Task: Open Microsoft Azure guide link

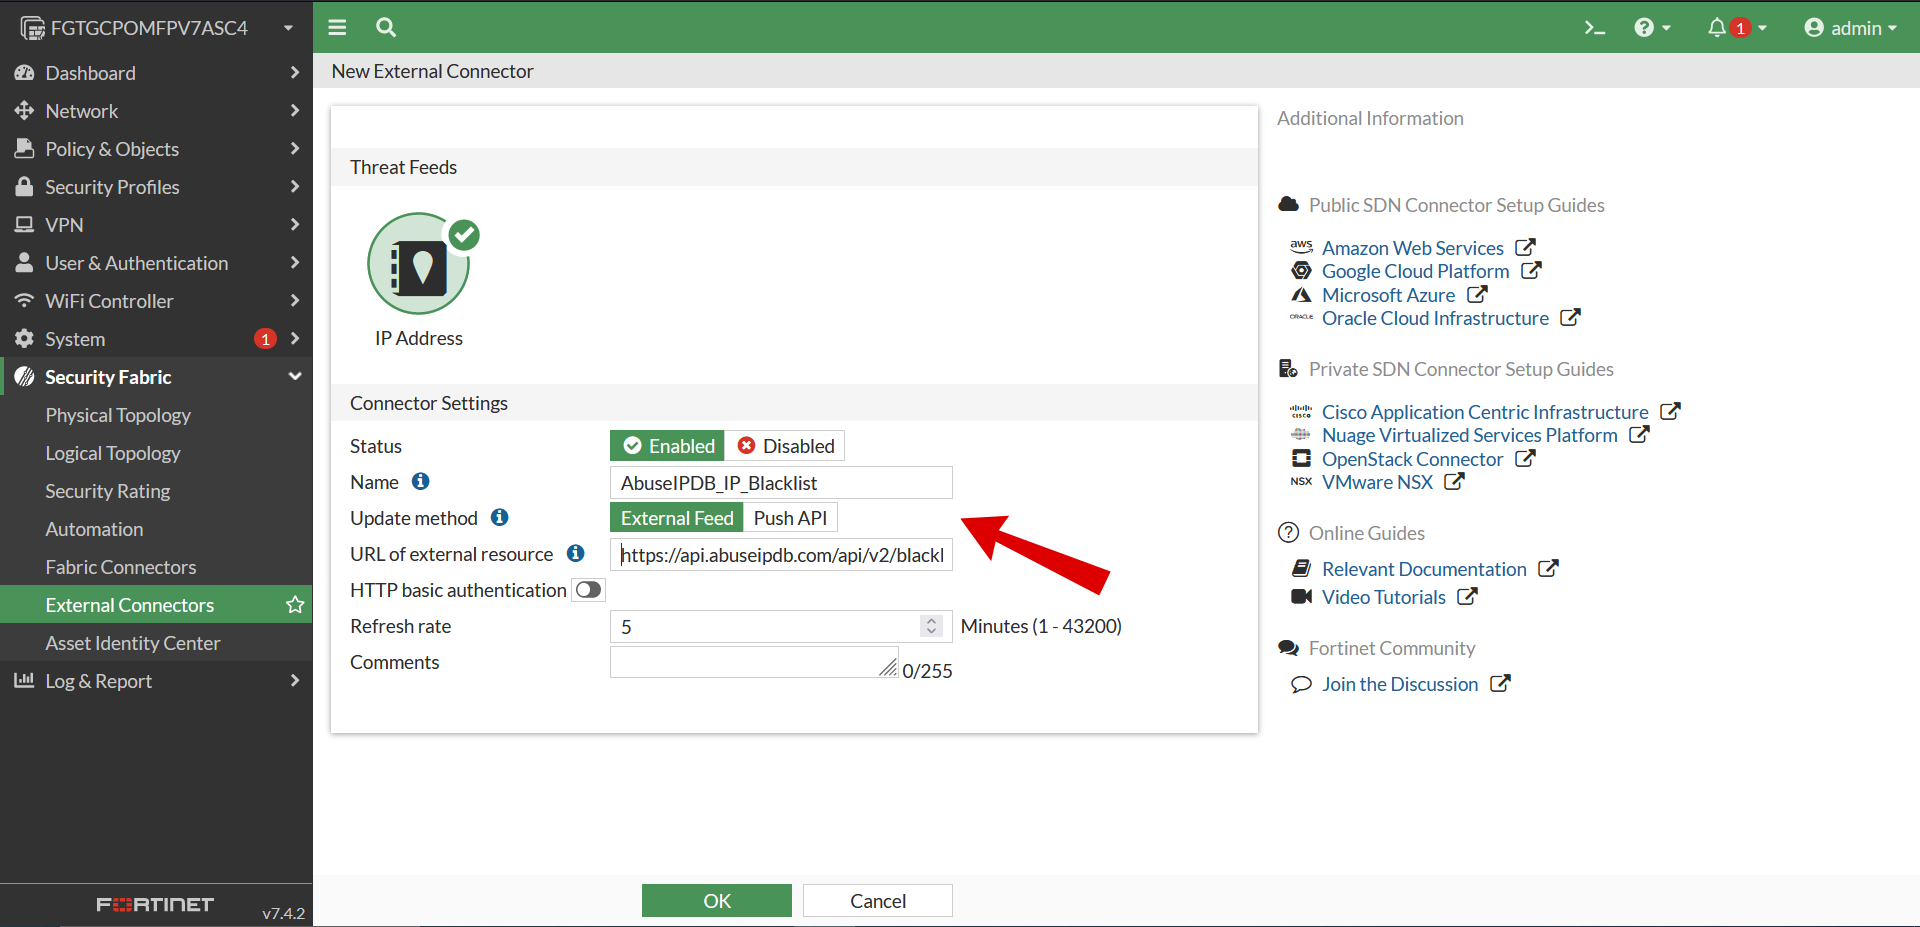Action: (x=1388, y=295)
